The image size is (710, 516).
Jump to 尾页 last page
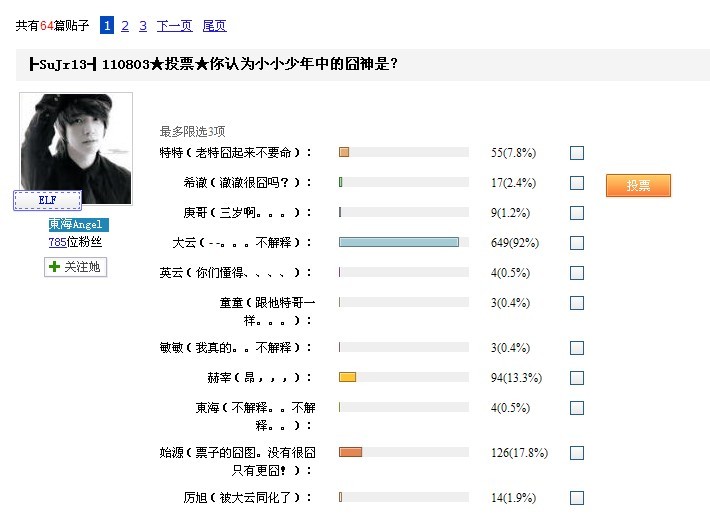[214, 26]
